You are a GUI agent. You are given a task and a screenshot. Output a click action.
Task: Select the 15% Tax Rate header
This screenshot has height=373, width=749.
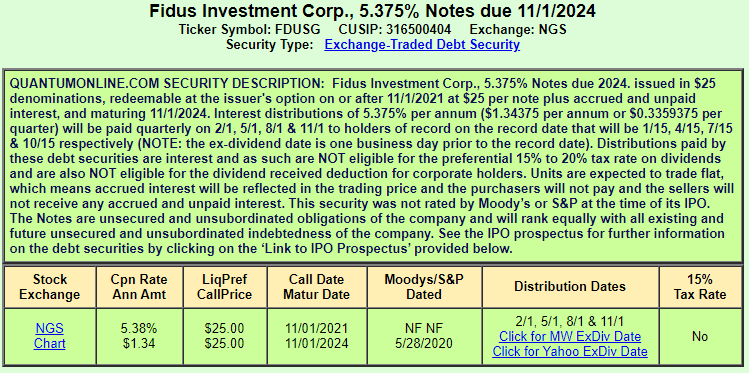pyautogui.click(x=700, y=287)
